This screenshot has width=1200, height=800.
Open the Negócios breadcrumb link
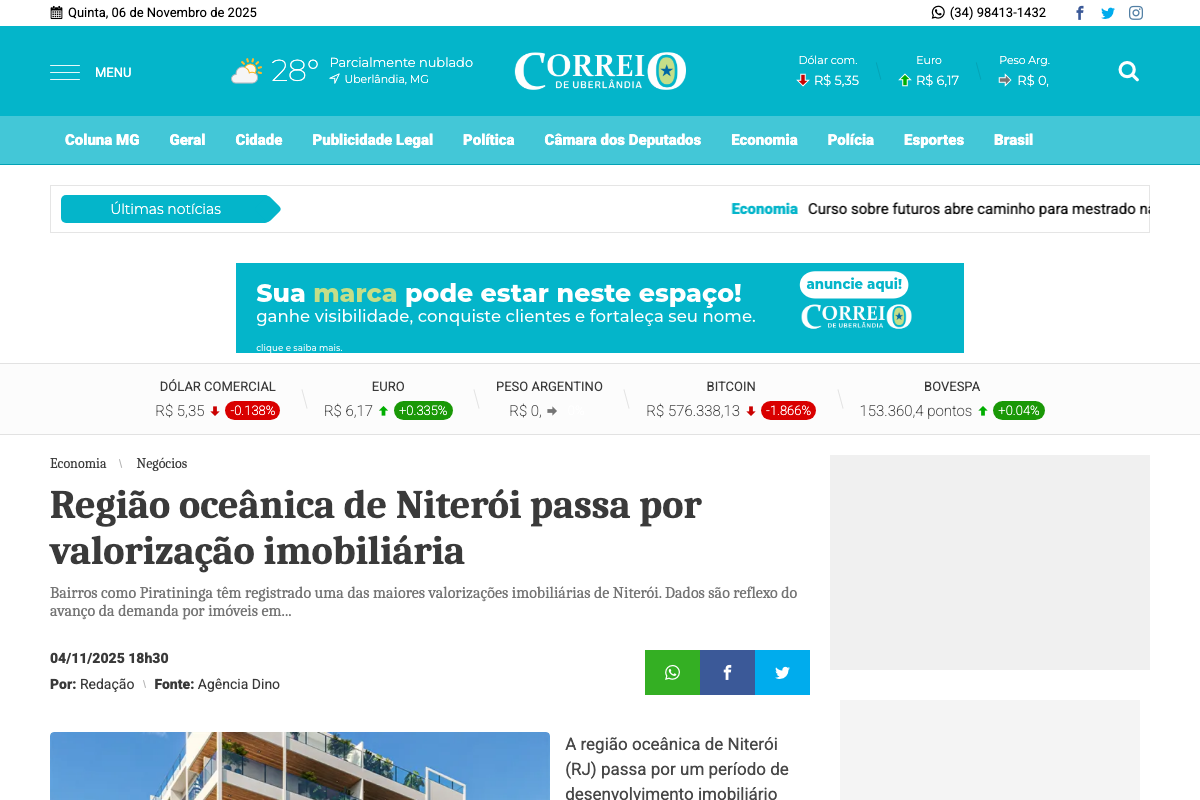tap(162, 463)
